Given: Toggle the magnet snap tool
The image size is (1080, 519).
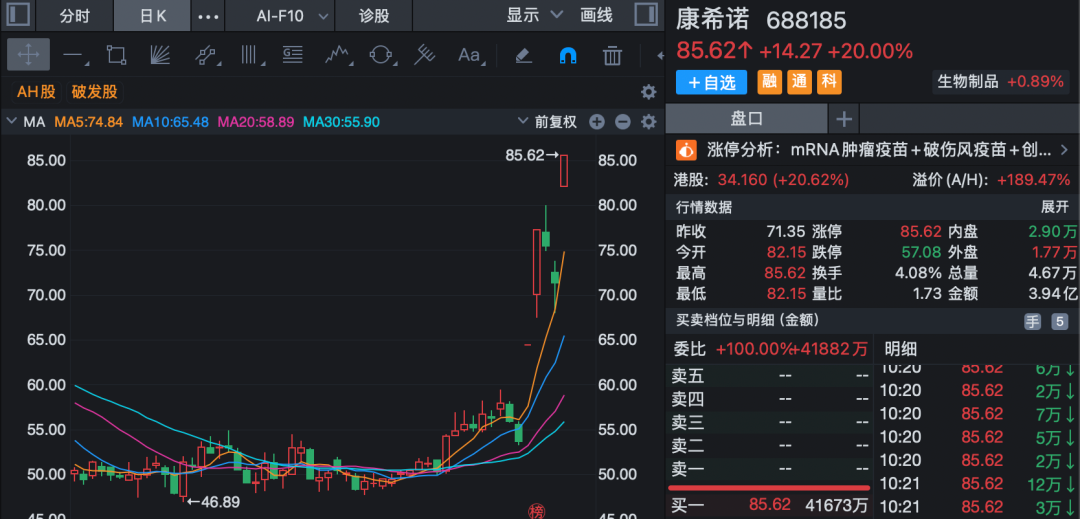Looking at the screenshot, I should coord(568,56).
